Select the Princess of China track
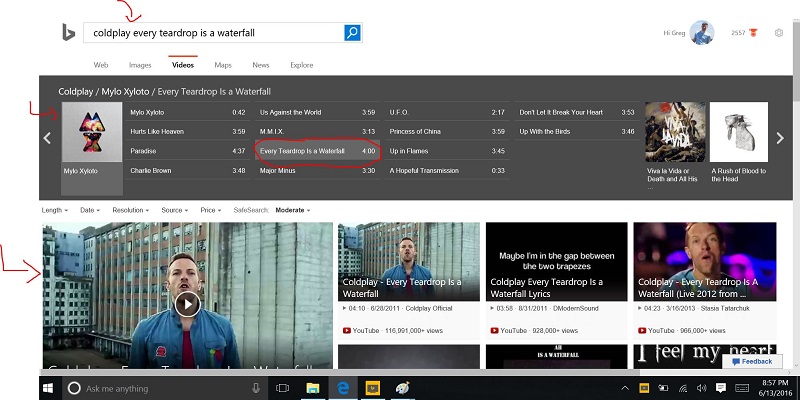 [x=447, y=132]
